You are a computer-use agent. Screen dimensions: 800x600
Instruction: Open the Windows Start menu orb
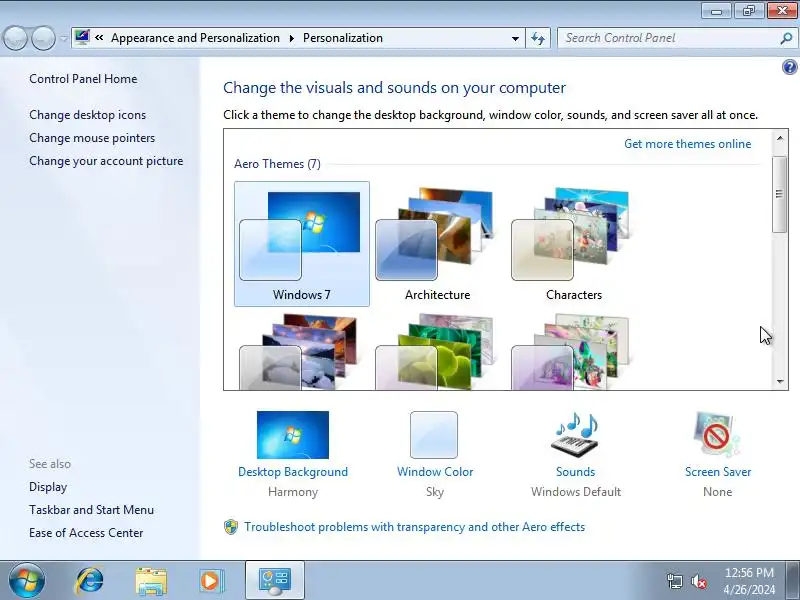(27, 580)
